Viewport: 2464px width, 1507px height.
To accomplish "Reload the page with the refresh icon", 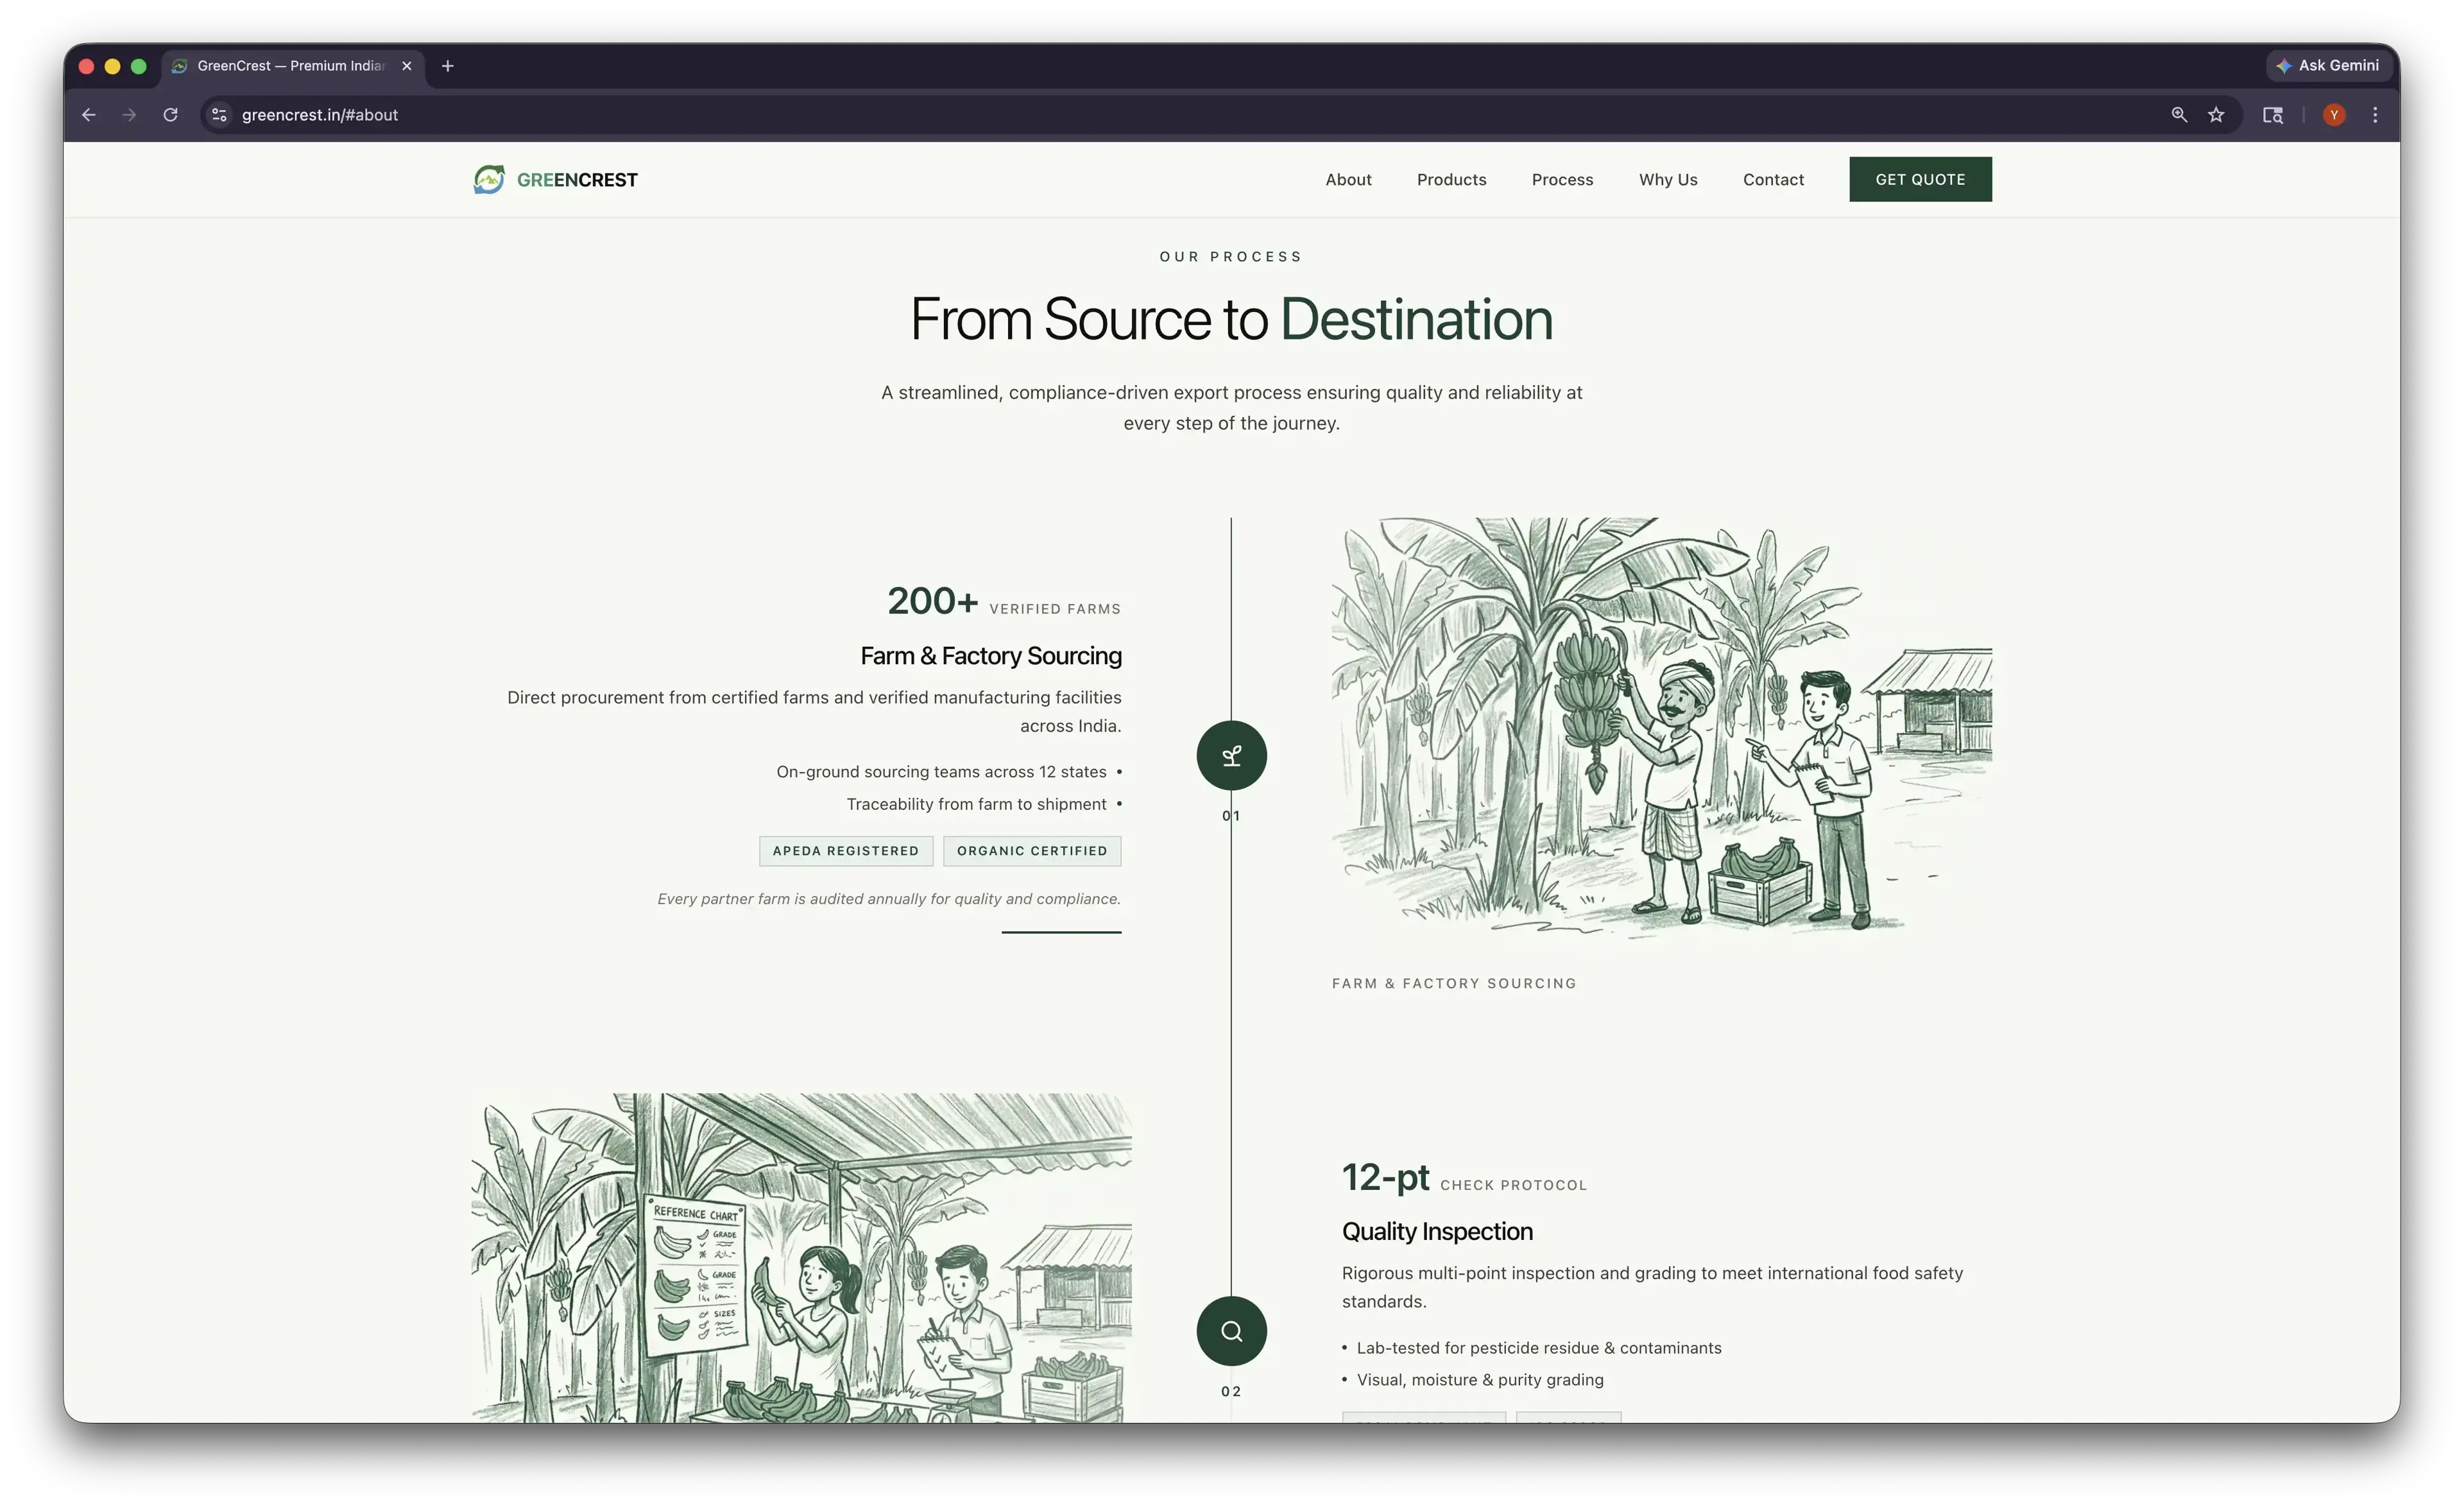I will coord(171,115).
